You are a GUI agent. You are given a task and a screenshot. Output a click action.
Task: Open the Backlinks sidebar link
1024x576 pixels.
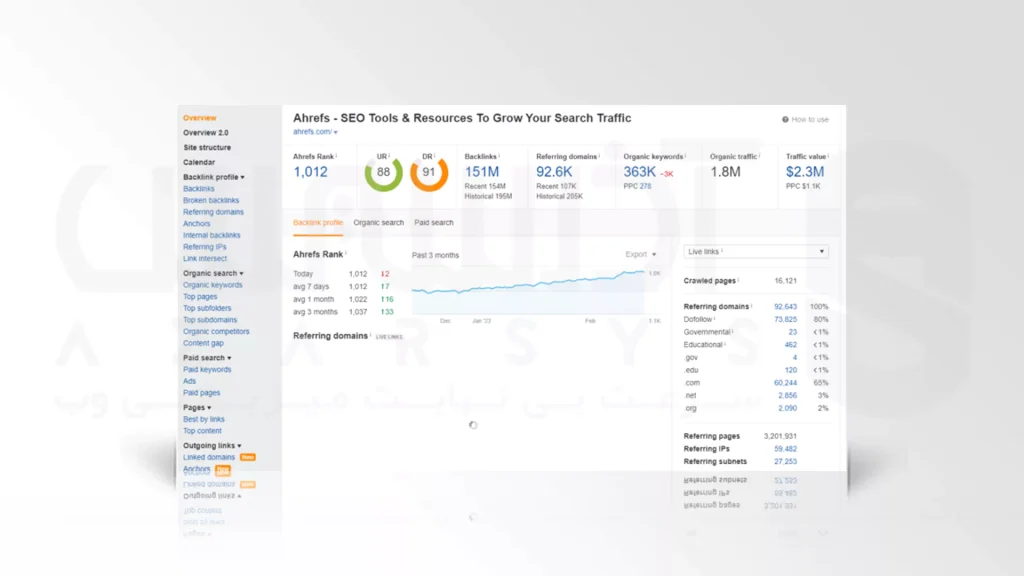199,189
